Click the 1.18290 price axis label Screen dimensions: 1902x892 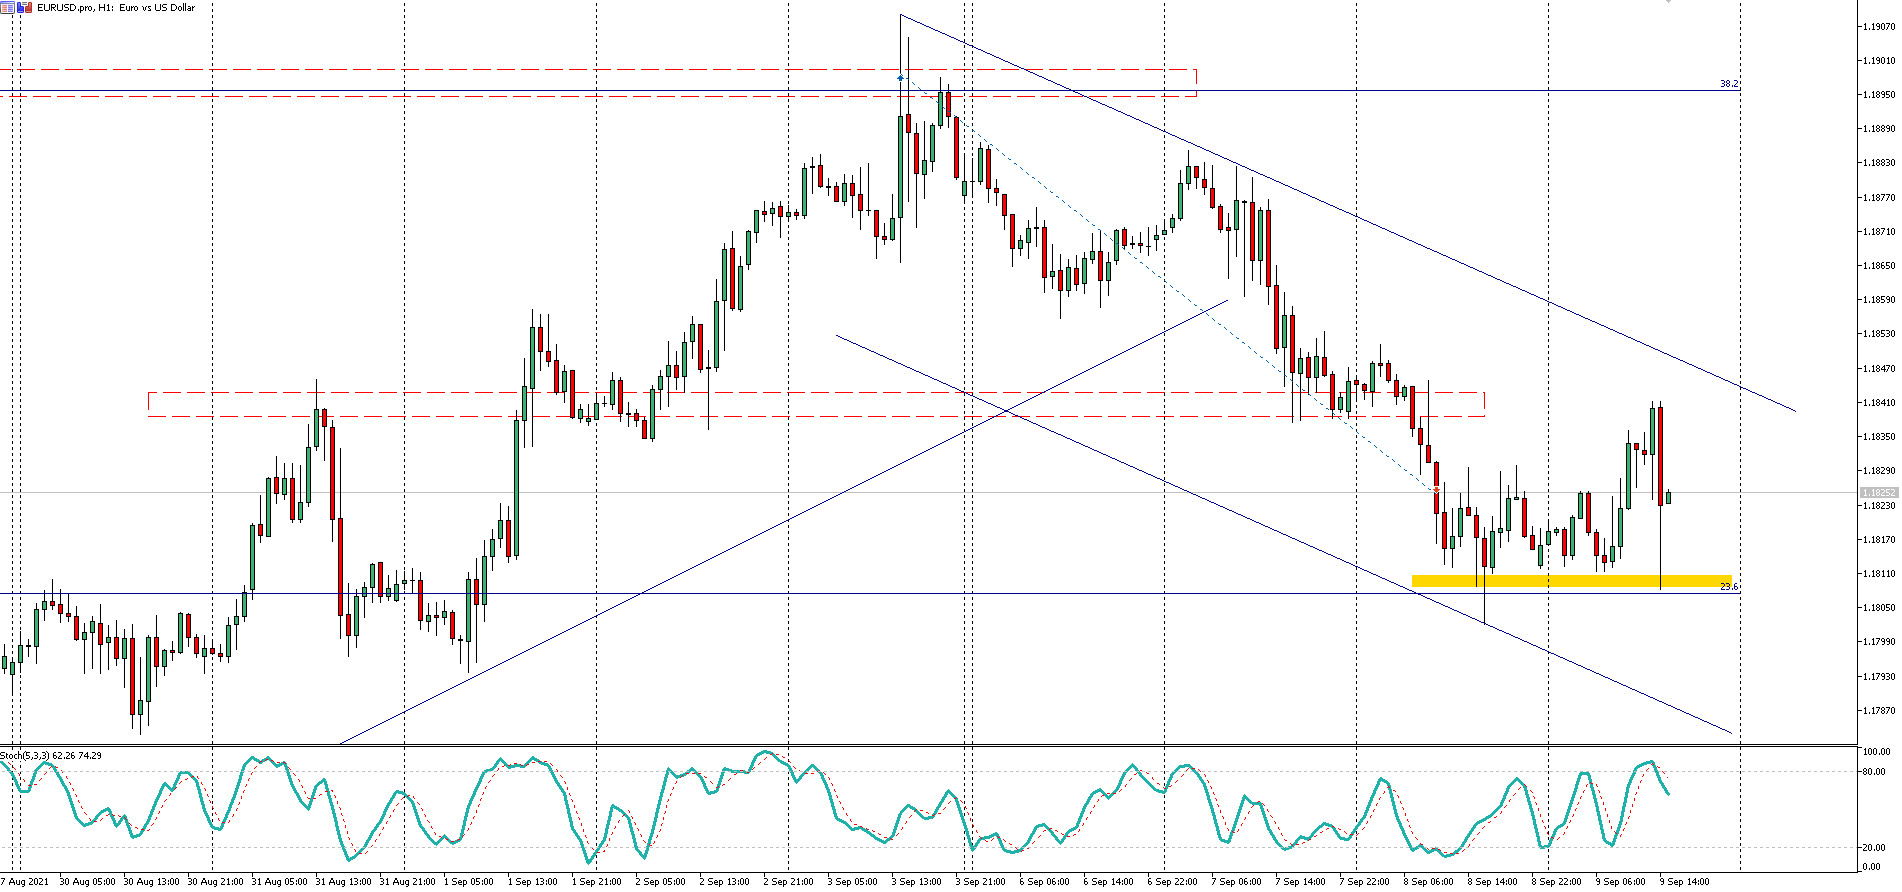tap(1879, 470)
